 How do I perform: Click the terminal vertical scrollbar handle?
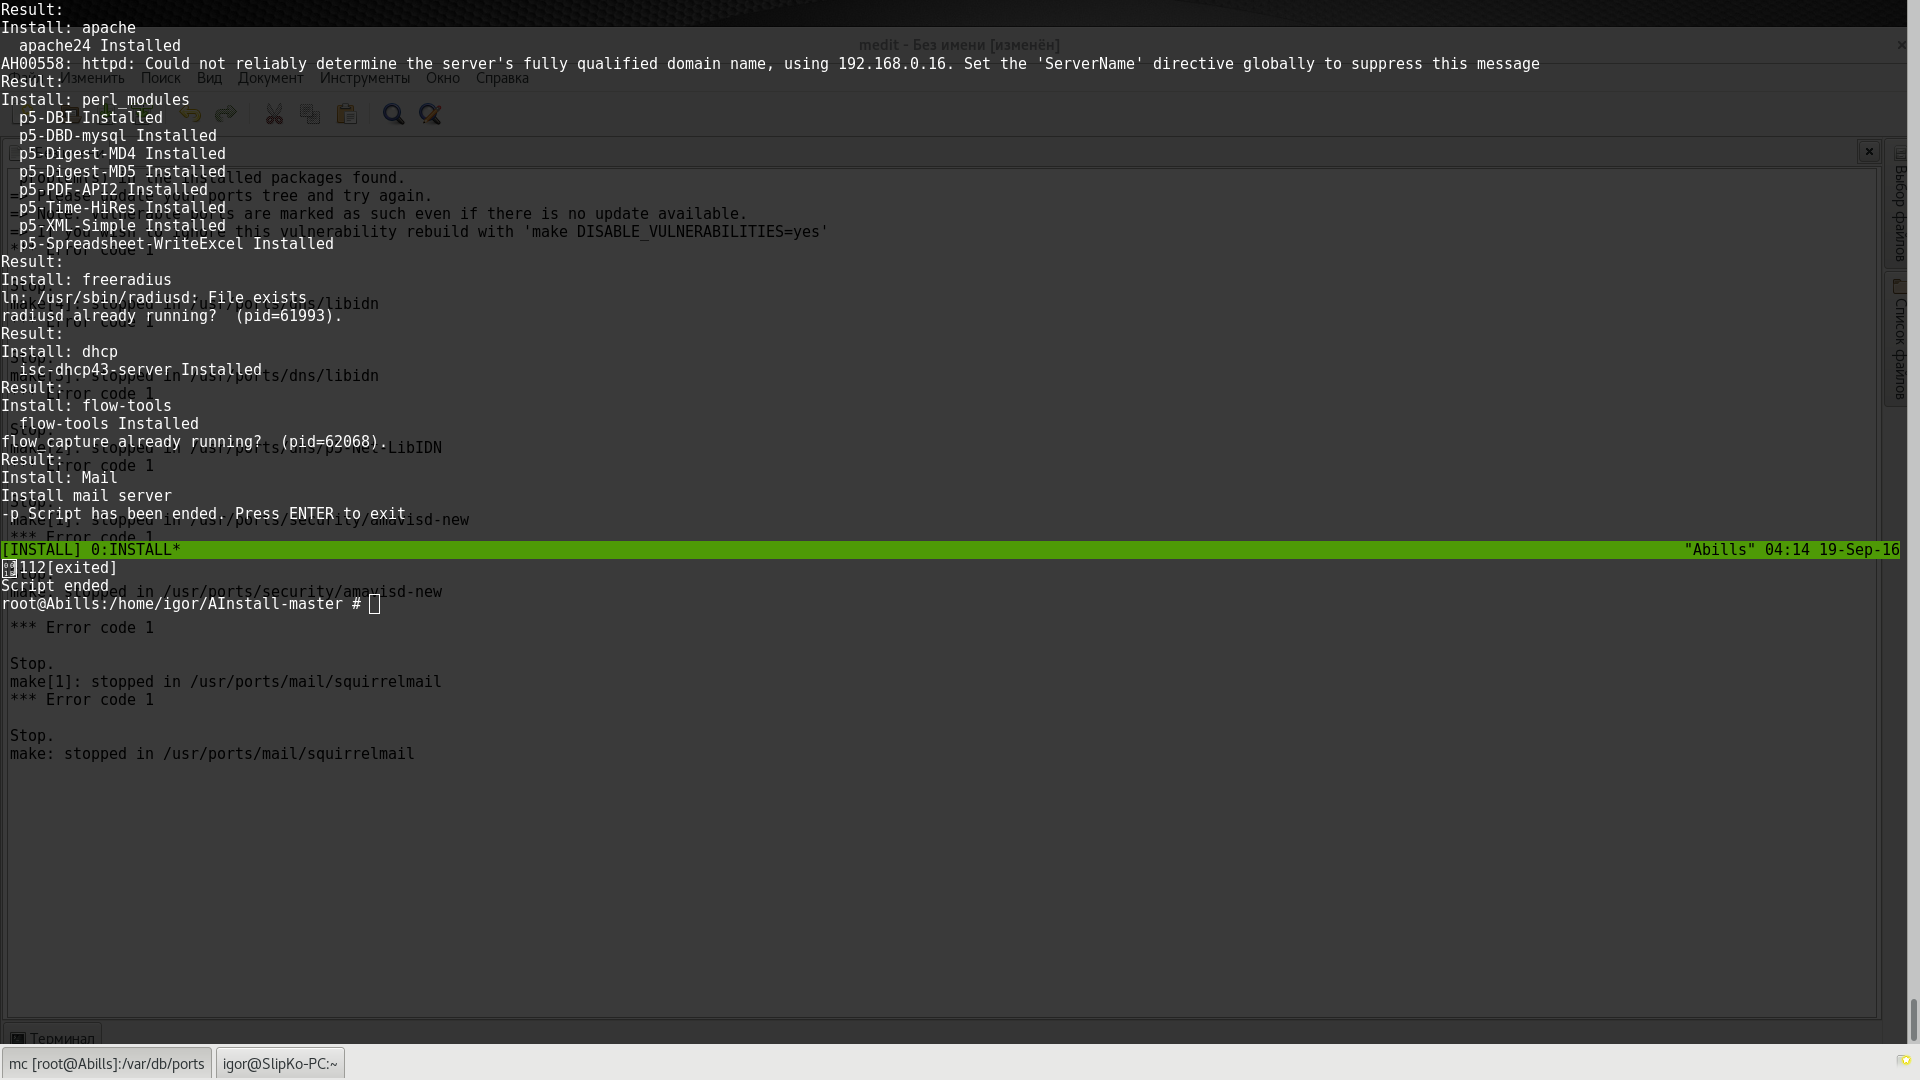tap(1913, 1020)
